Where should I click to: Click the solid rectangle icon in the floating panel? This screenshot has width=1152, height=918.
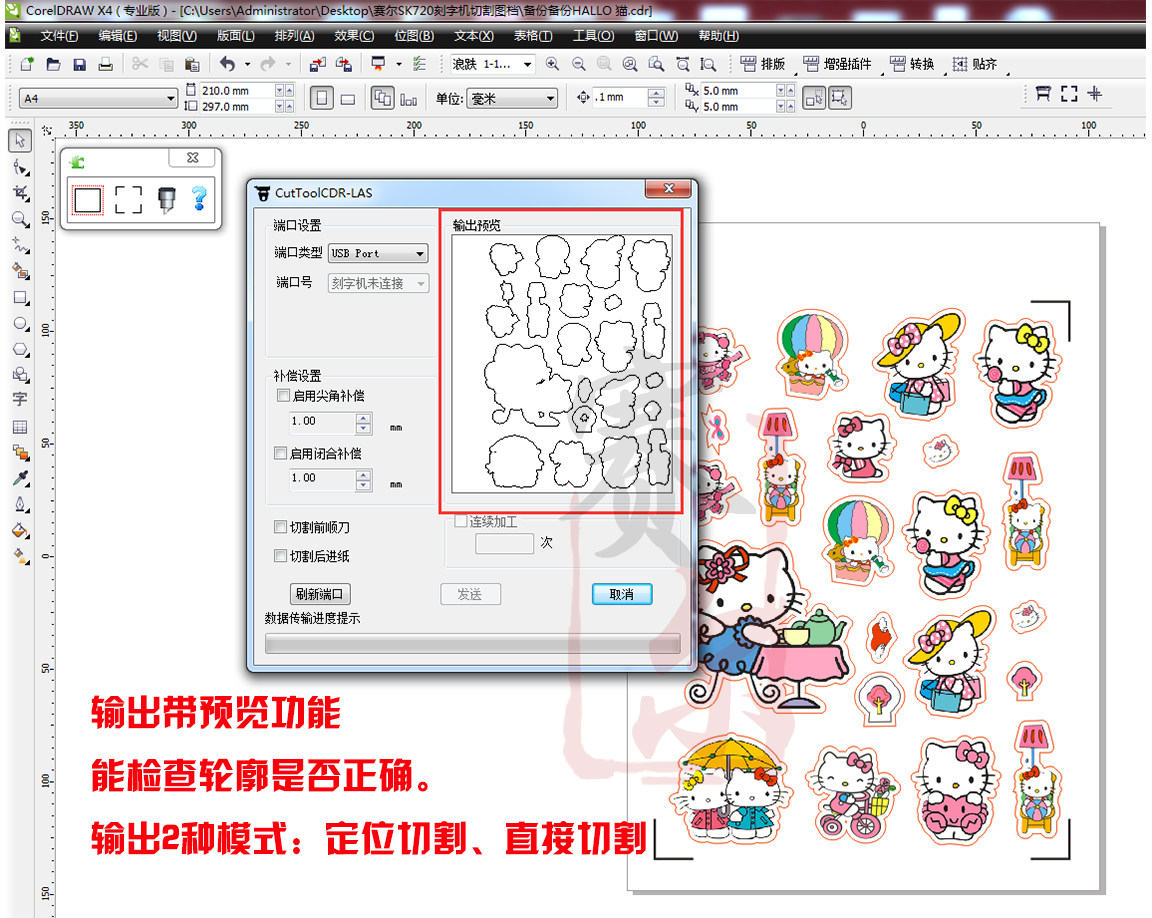(87, 199)
